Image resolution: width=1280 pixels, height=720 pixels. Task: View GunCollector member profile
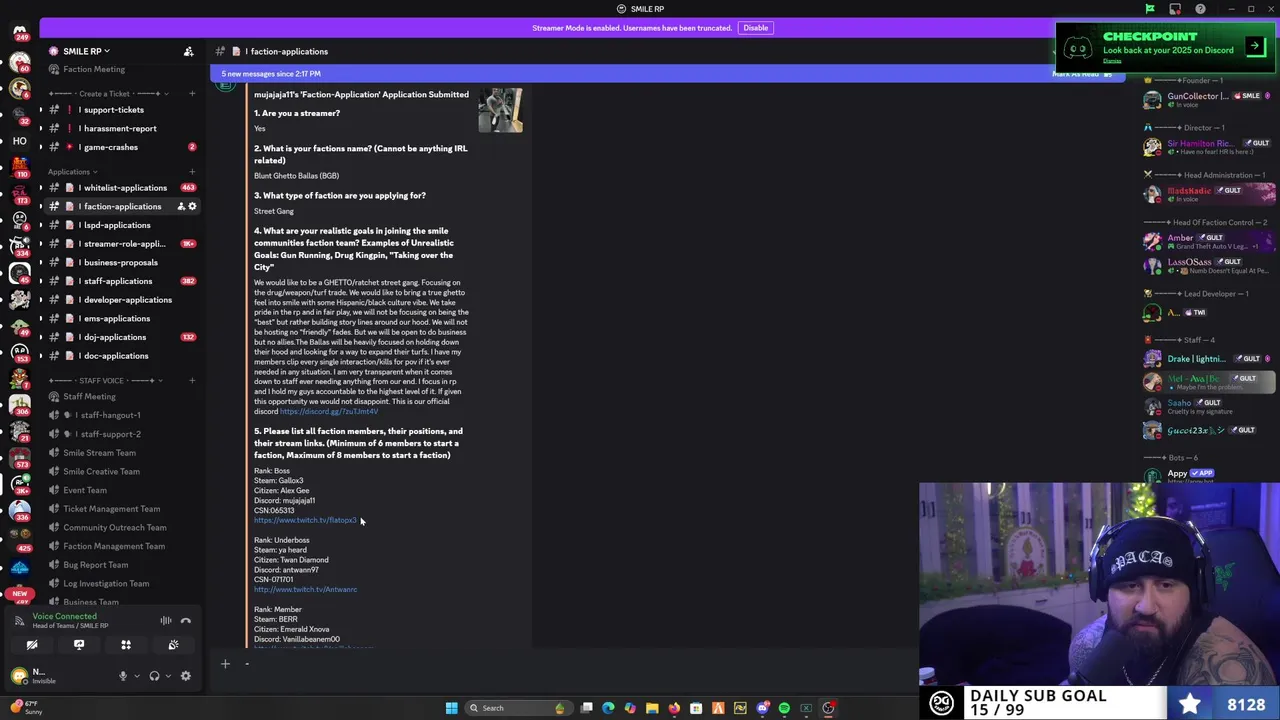click(x=1210, y=99)
